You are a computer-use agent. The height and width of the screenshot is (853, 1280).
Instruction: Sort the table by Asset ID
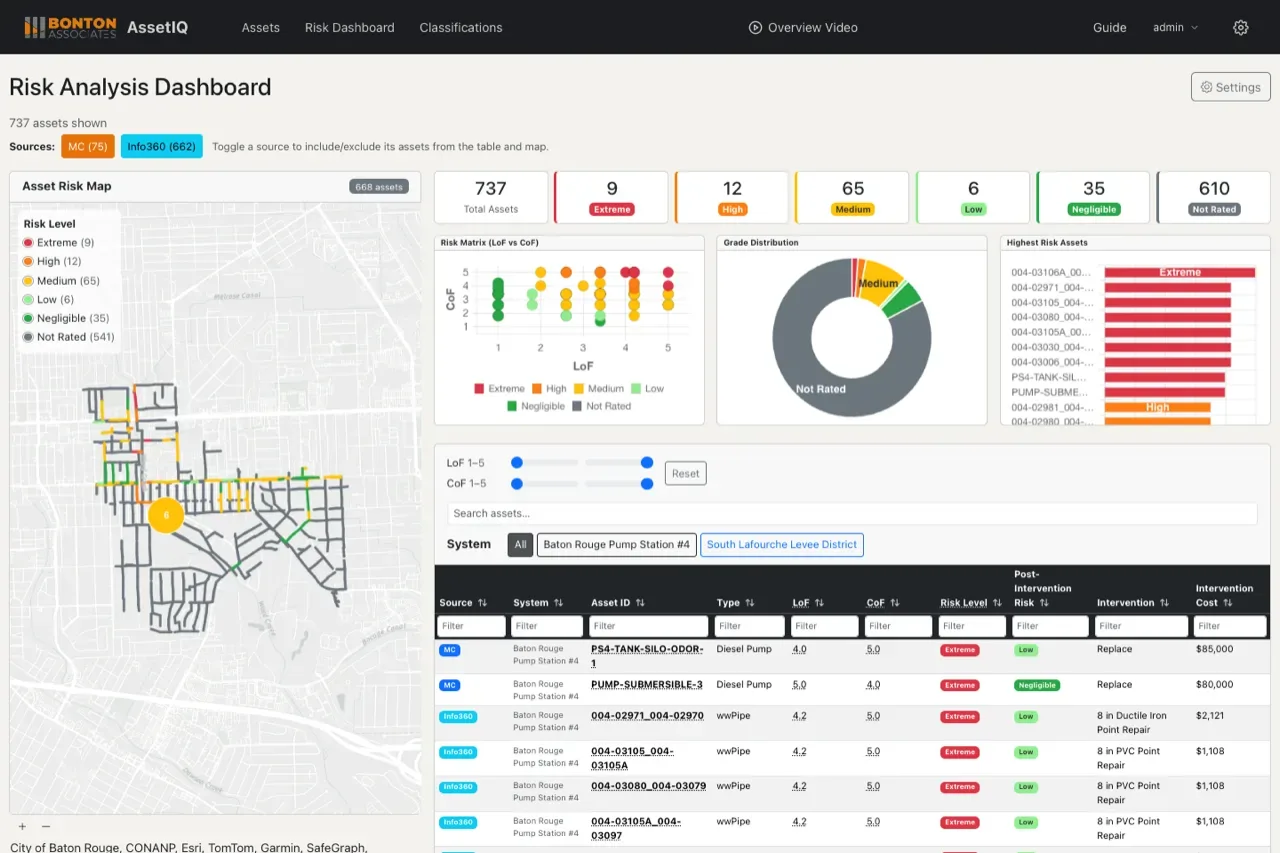click(618, 603)
